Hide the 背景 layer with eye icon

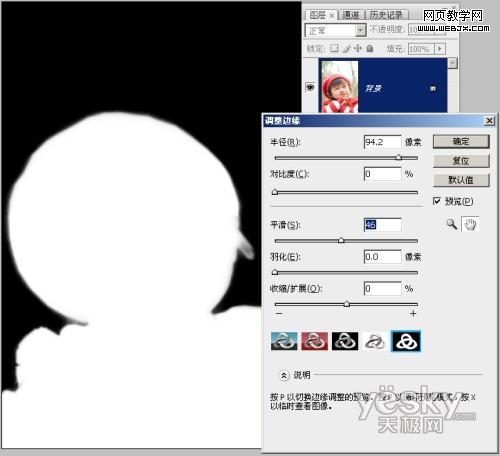tap(310, 87)
